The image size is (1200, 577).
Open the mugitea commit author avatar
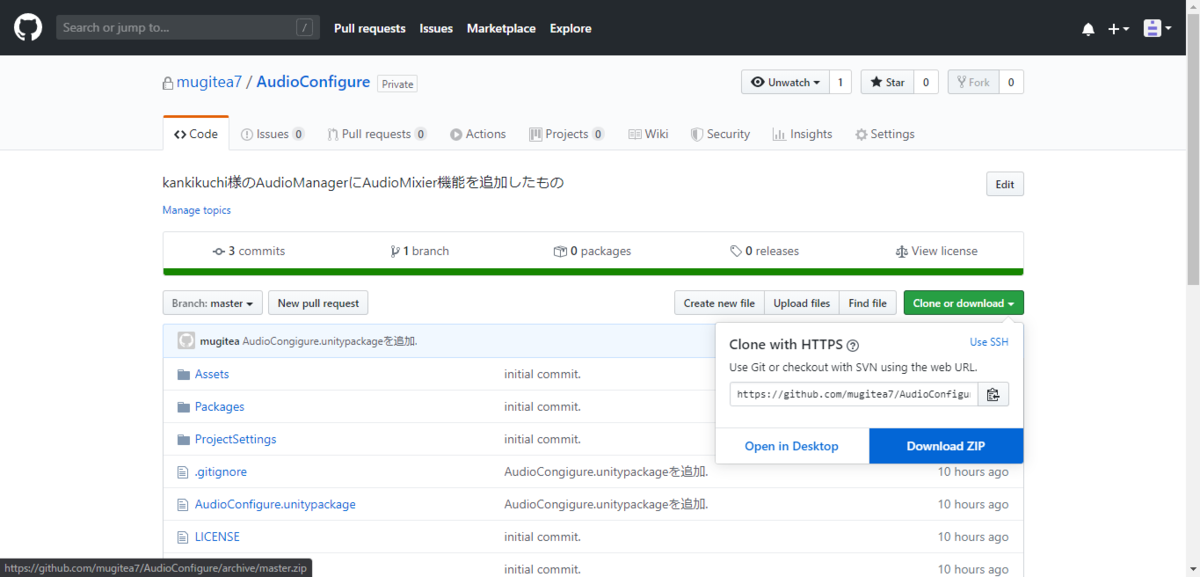point(186,341)
